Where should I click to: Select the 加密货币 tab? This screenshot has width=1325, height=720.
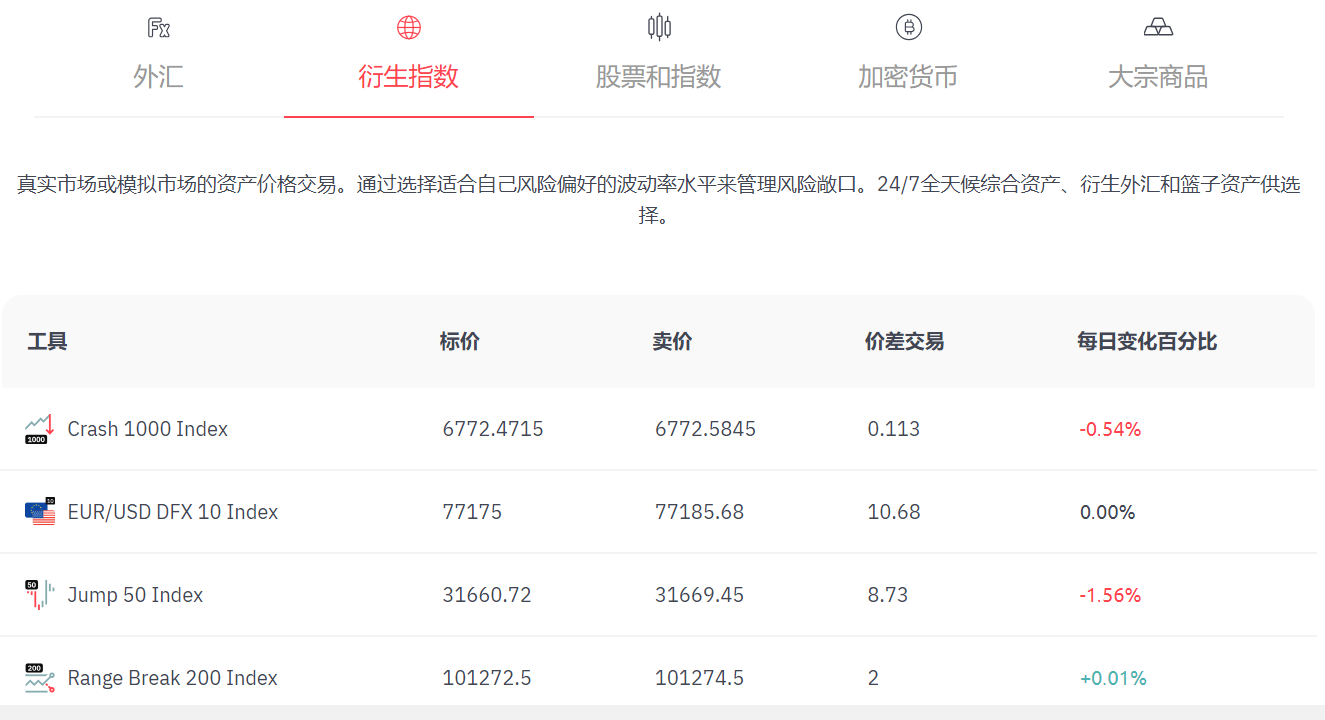point(908,77)
